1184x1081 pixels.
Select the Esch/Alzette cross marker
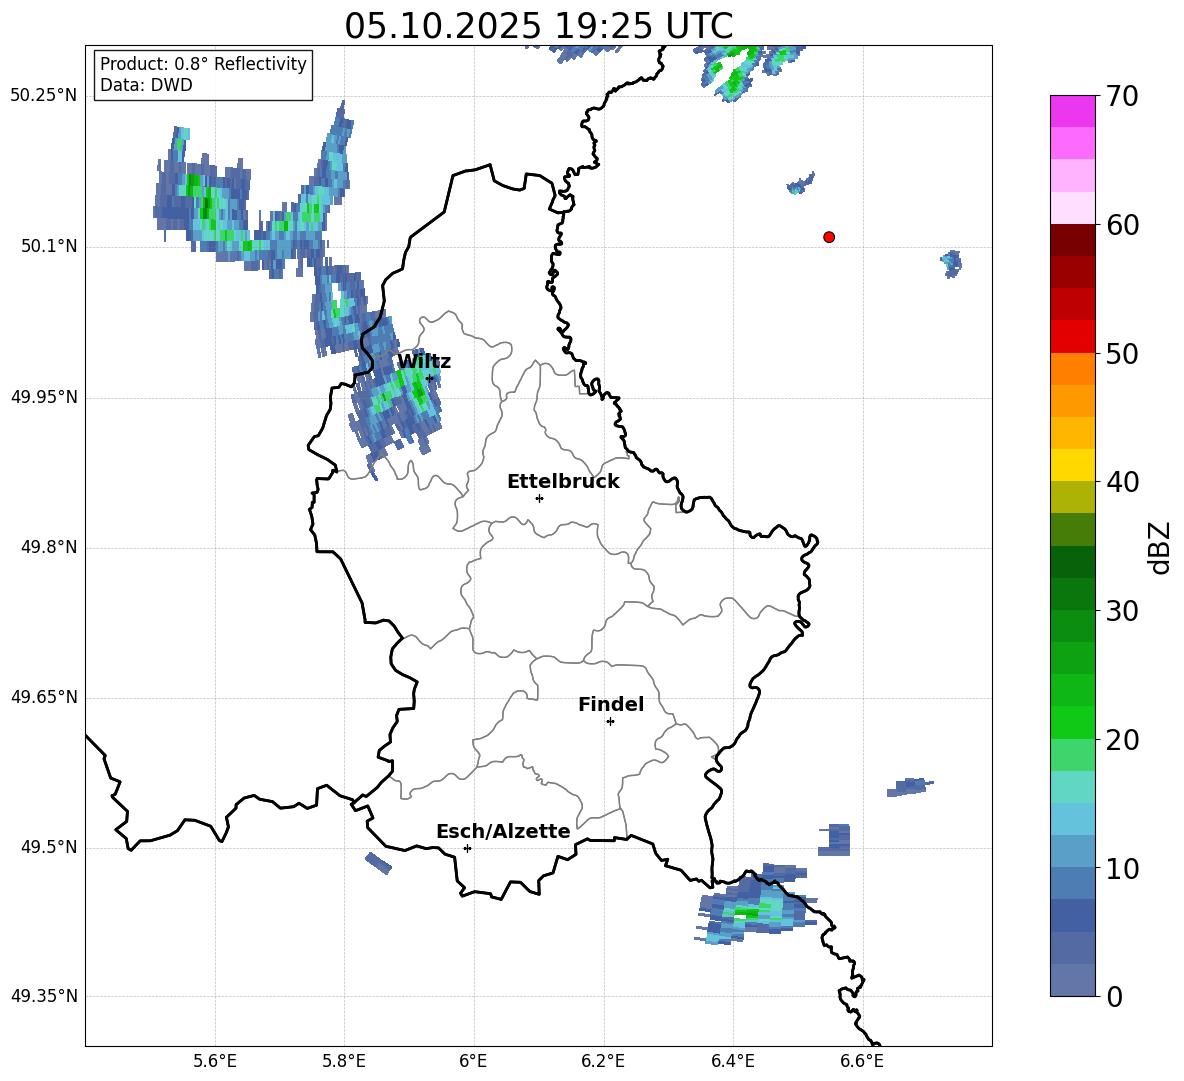coord(467,848)
